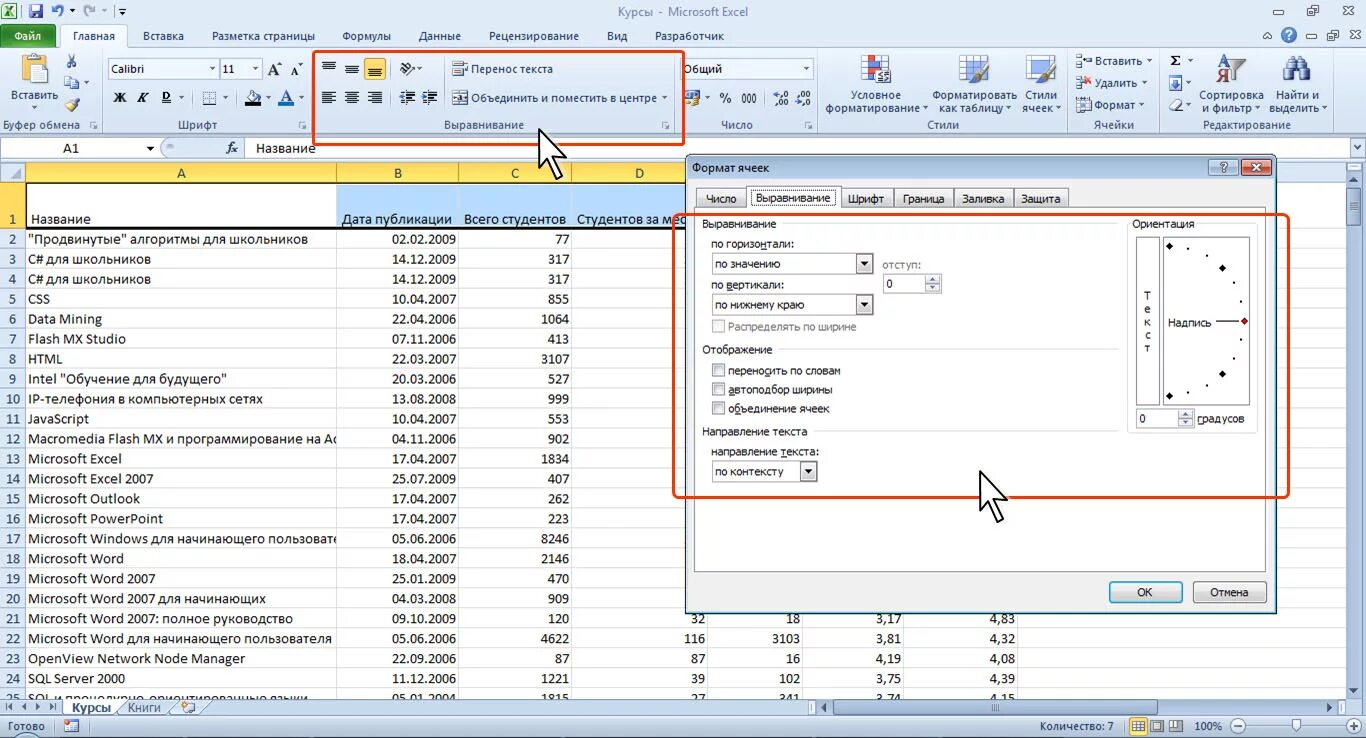Viewport: 1366px width, 738px height.
Task: Open the Файл tab
Action: pyautogui.click(x=27, y=36)
